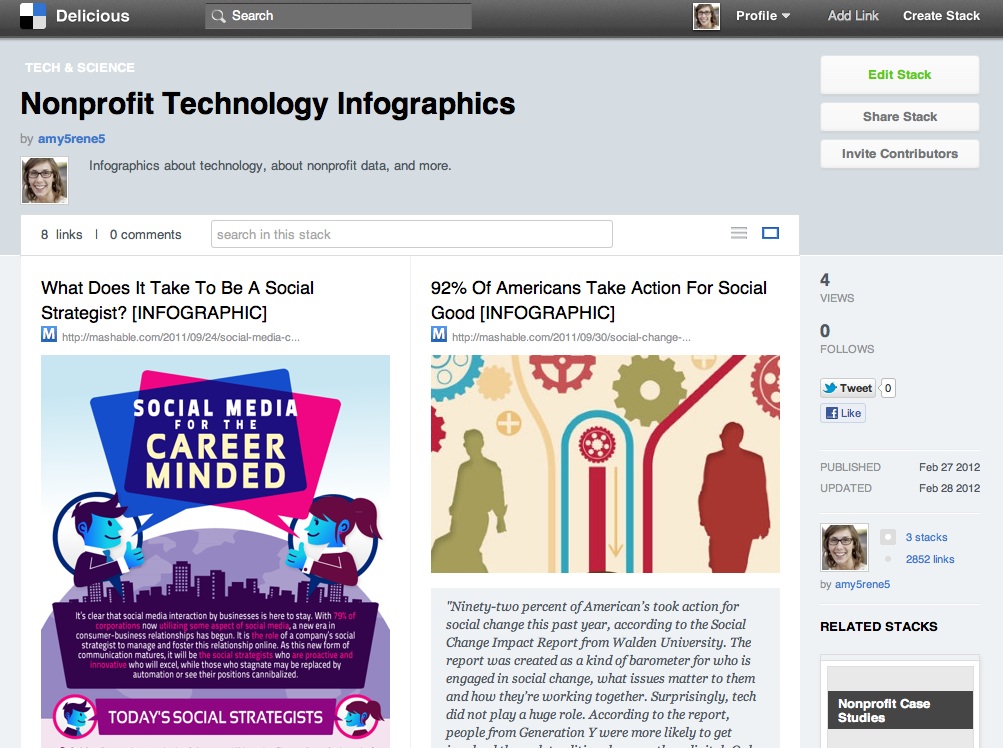The width and height of the screenshot is (1003, 748).
Task: Click the 8 links count
Action: click(61, 235)
